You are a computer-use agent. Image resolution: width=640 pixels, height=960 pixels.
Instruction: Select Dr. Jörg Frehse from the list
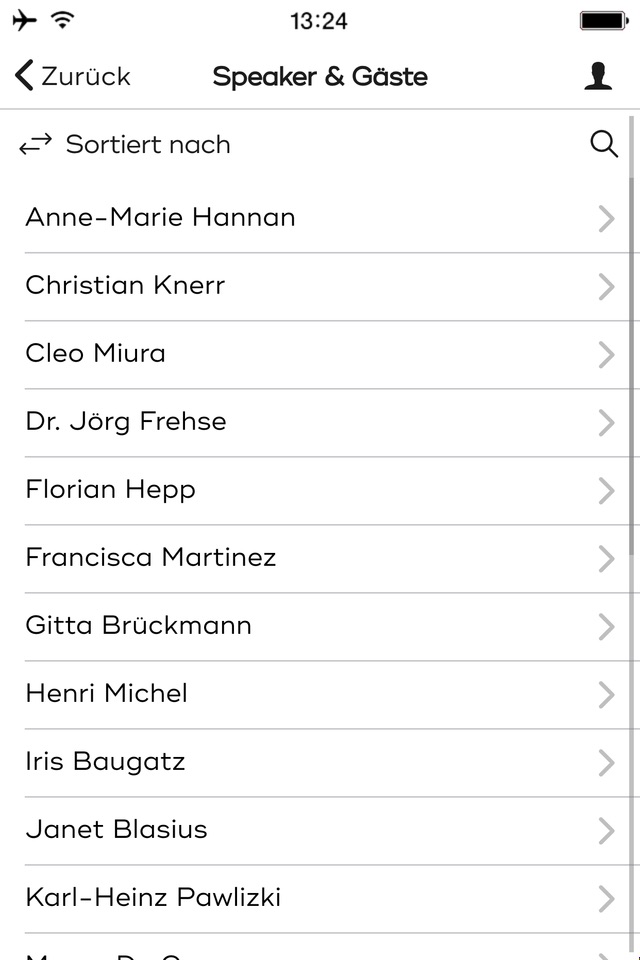(x=126, y=422)
